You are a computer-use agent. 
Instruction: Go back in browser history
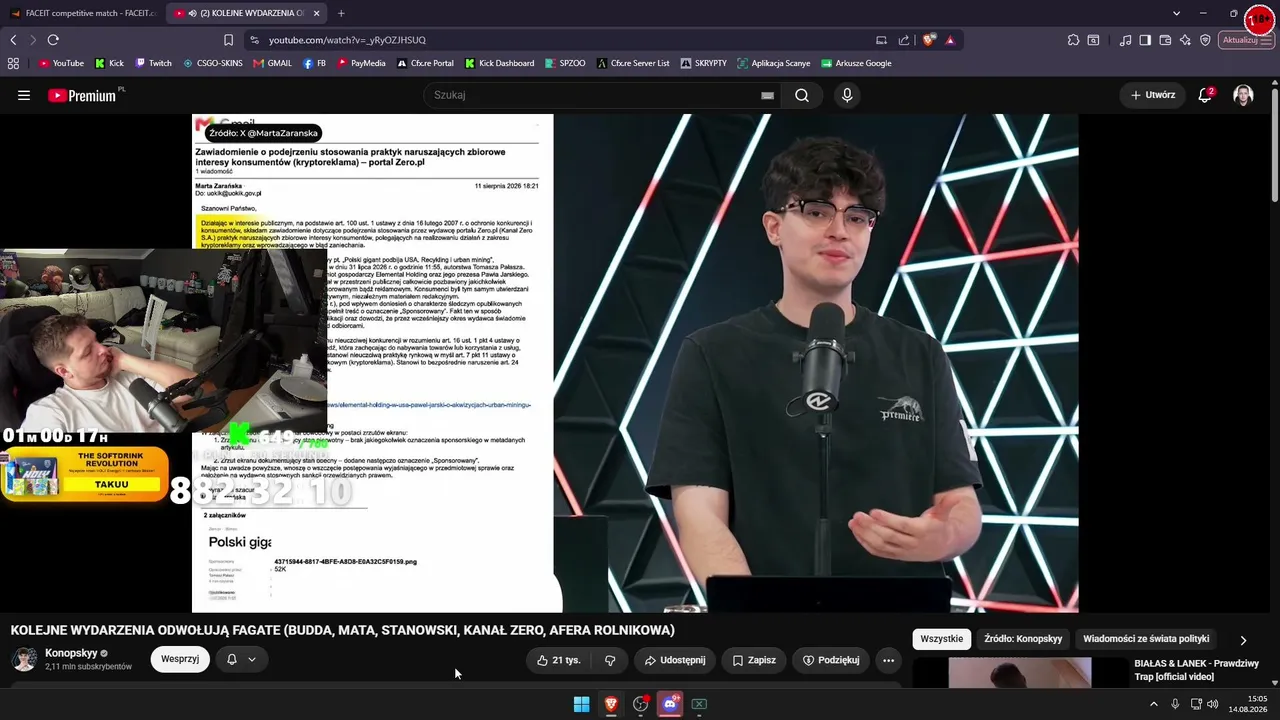[13, 40]
